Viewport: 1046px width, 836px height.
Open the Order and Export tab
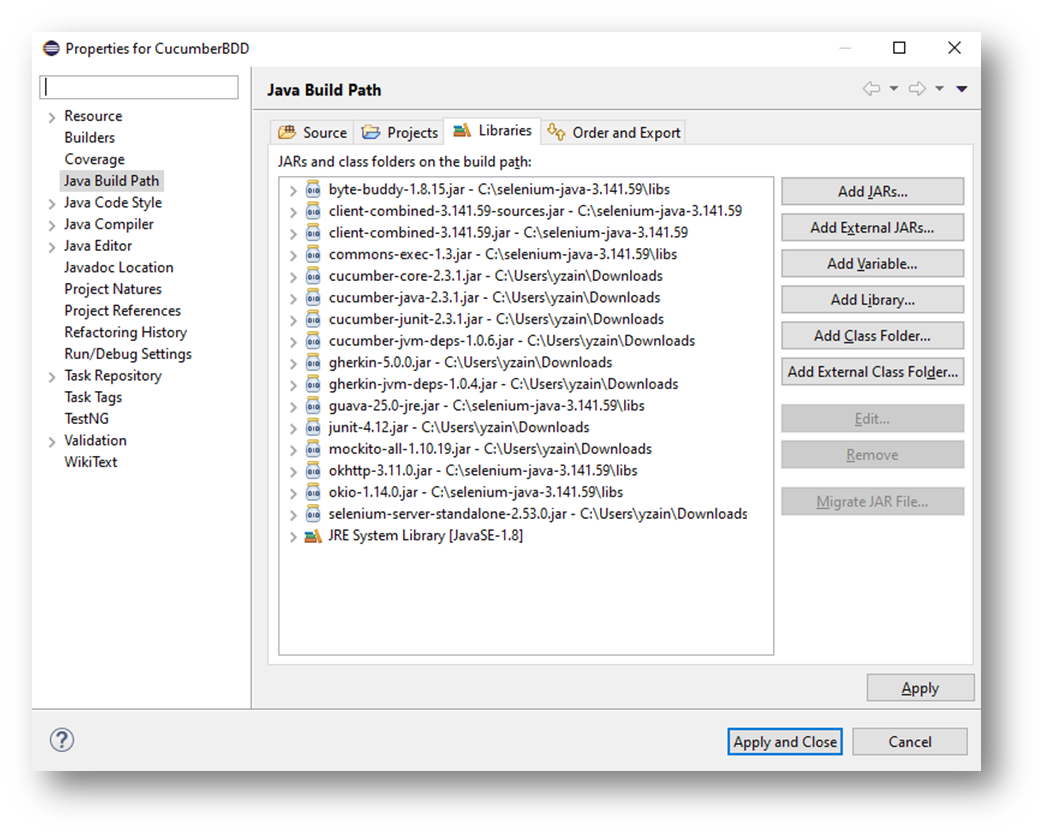[x=613, y=132]
